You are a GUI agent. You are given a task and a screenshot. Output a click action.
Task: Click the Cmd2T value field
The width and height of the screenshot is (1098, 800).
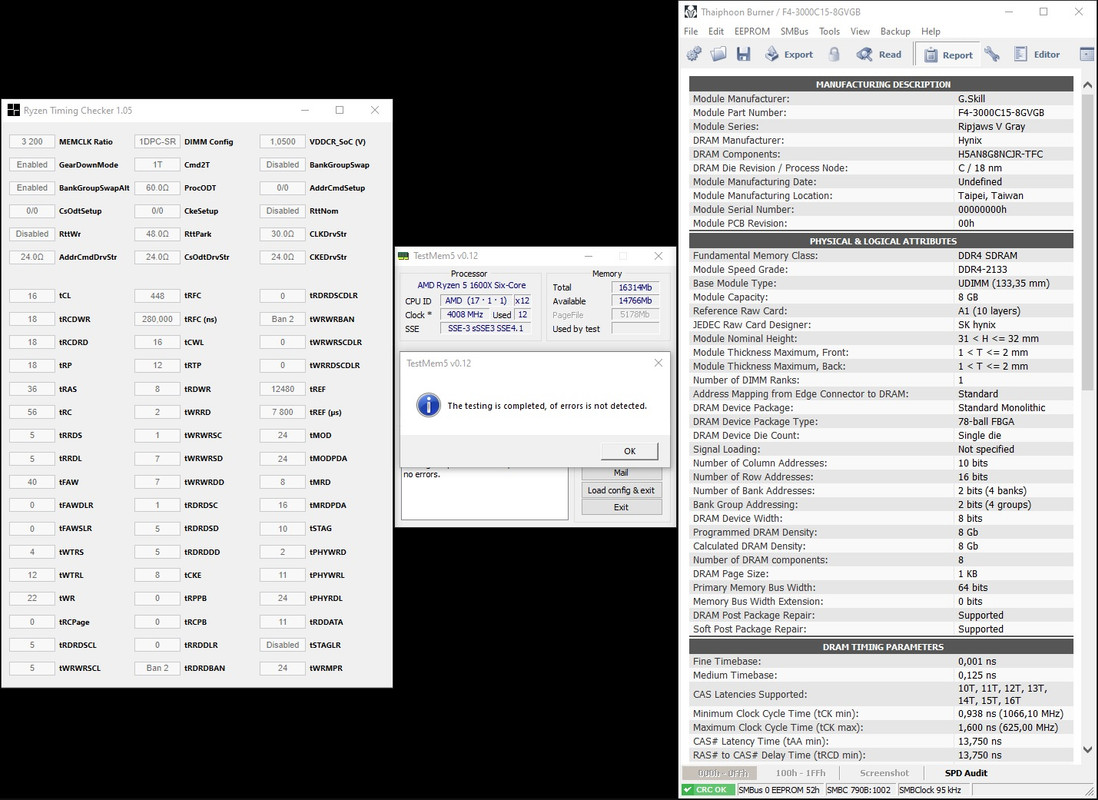pos(158,165)
